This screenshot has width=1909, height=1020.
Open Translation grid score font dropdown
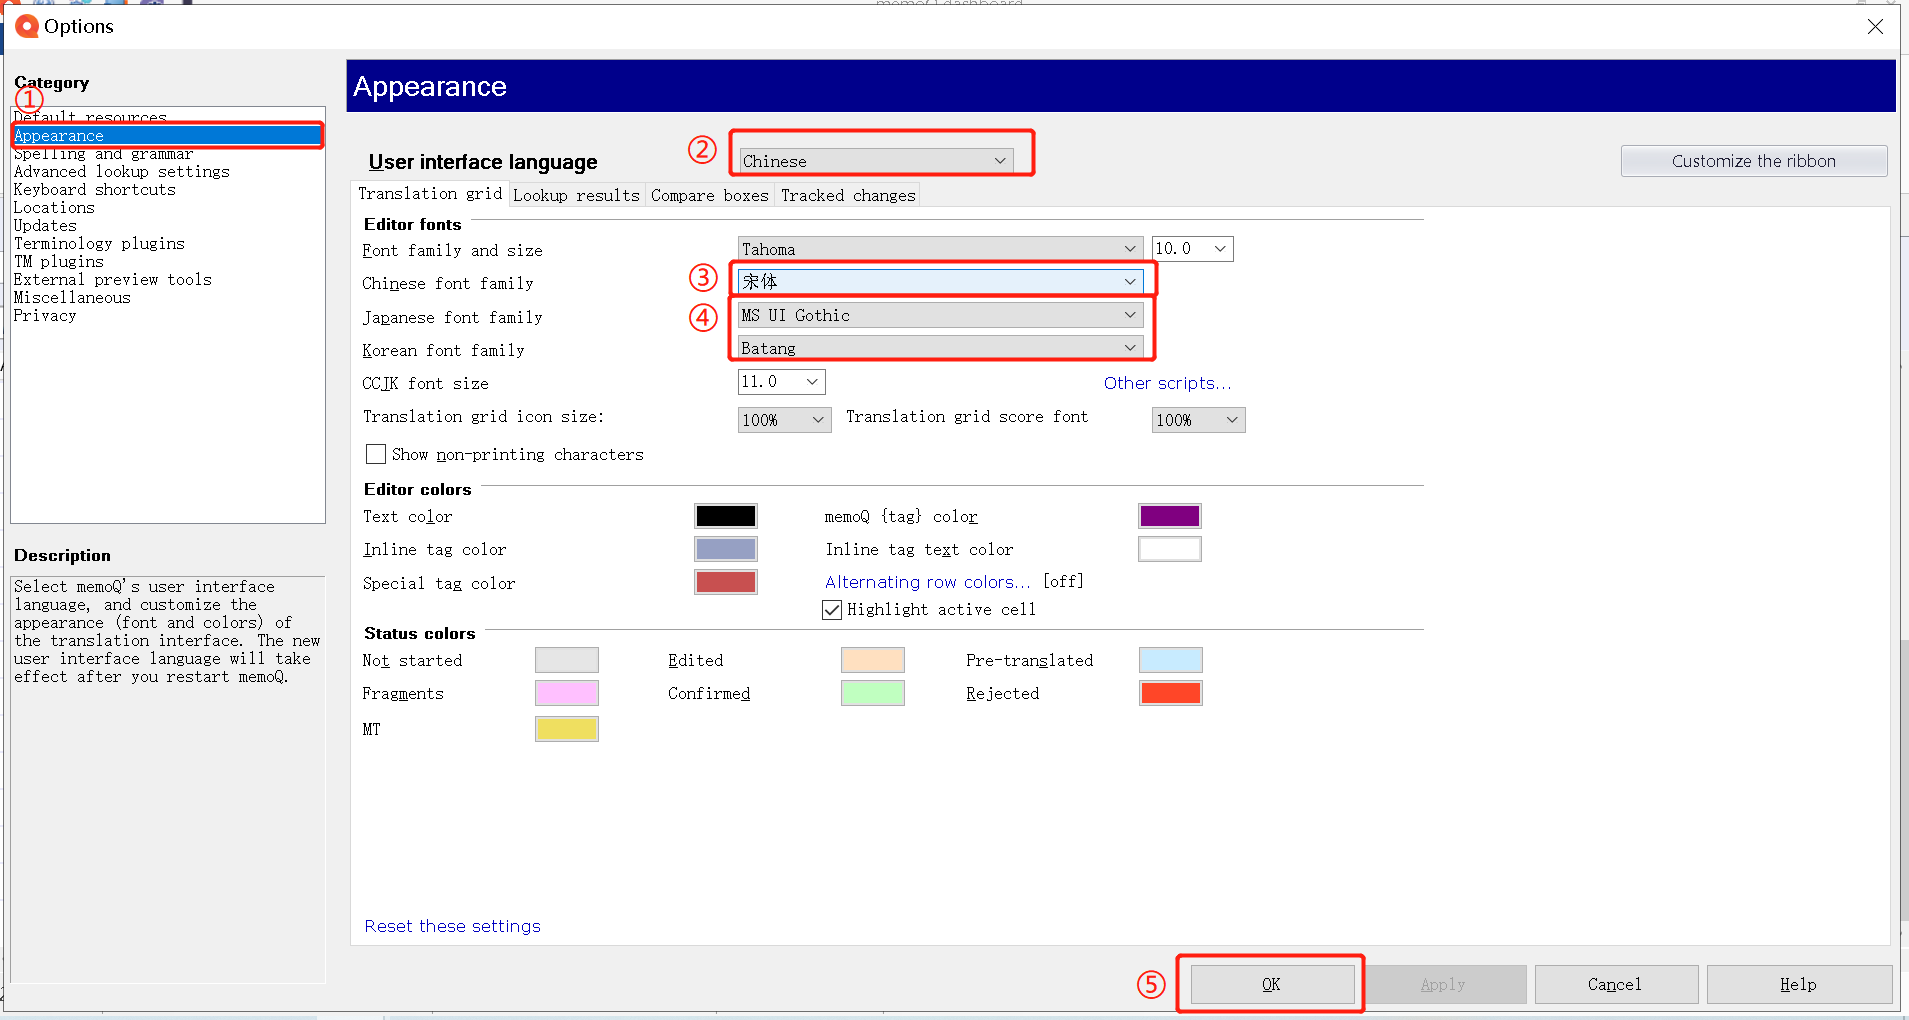(x=1198, y=420)
